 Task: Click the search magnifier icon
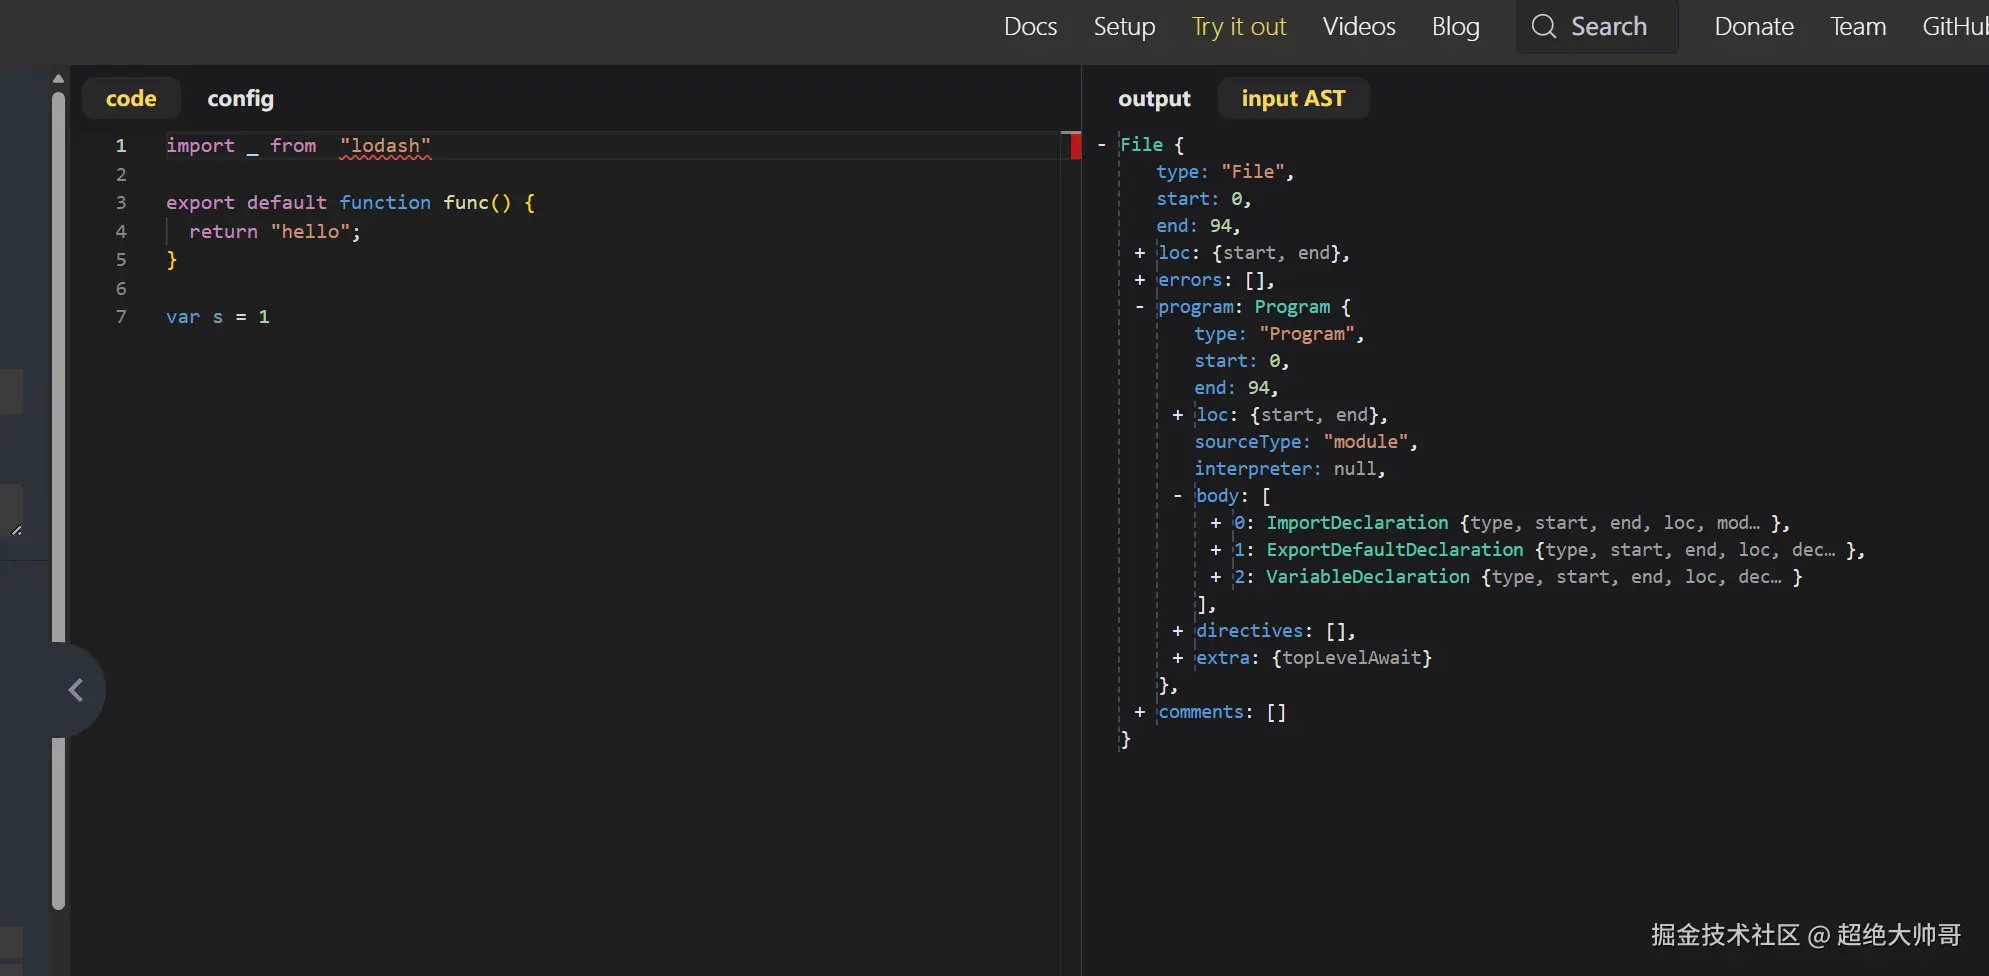(1544, 27)
